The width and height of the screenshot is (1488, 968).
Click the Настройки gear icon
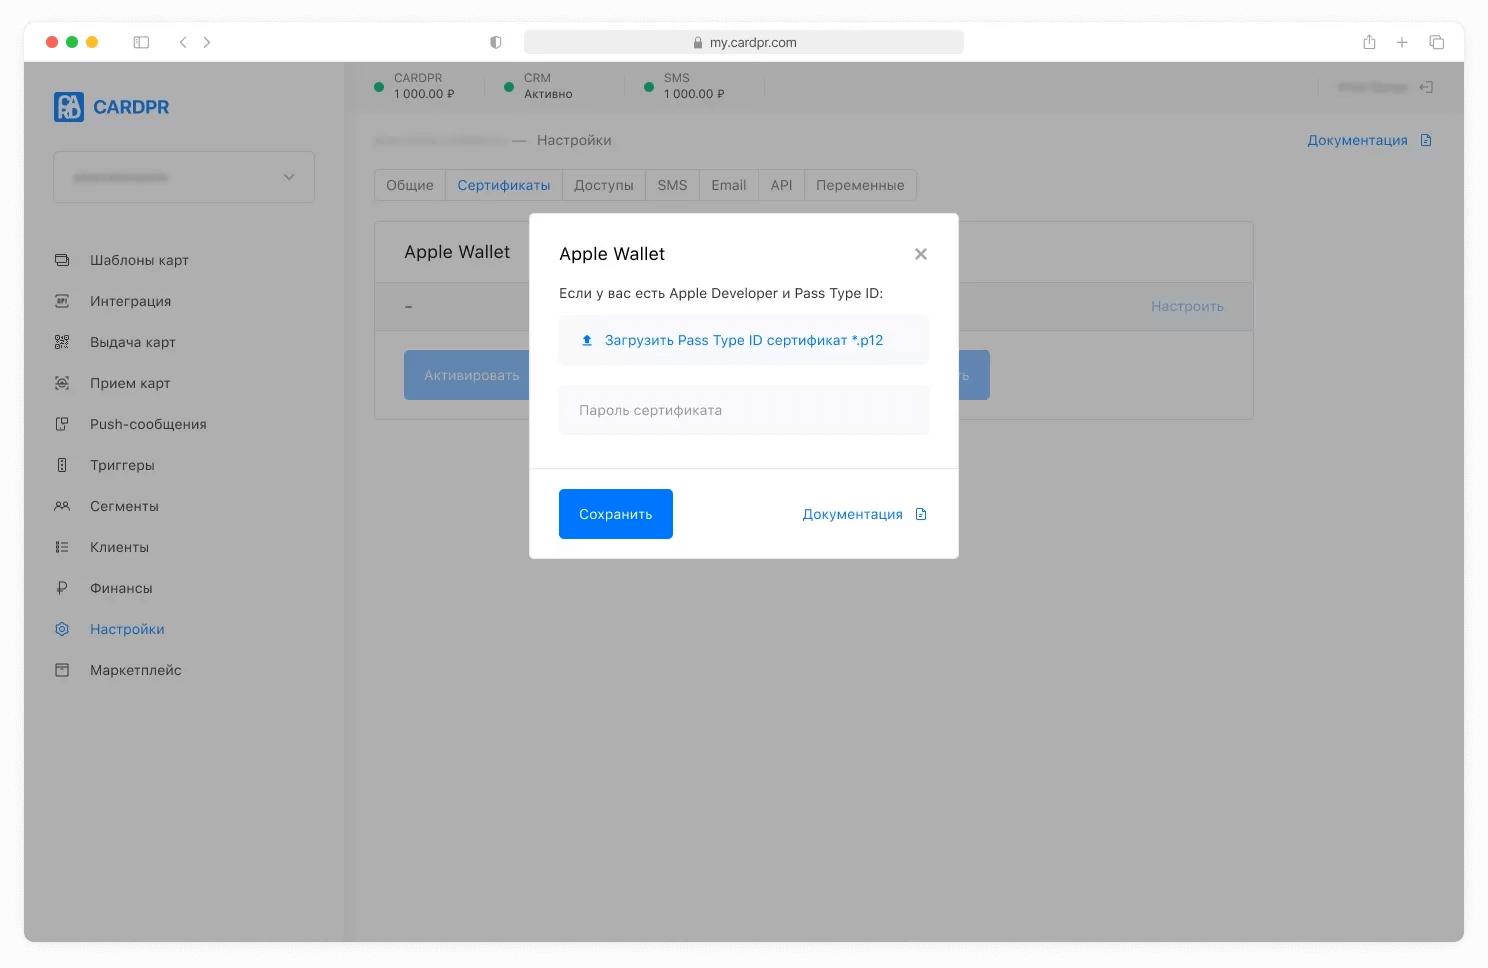click(62, 629)
